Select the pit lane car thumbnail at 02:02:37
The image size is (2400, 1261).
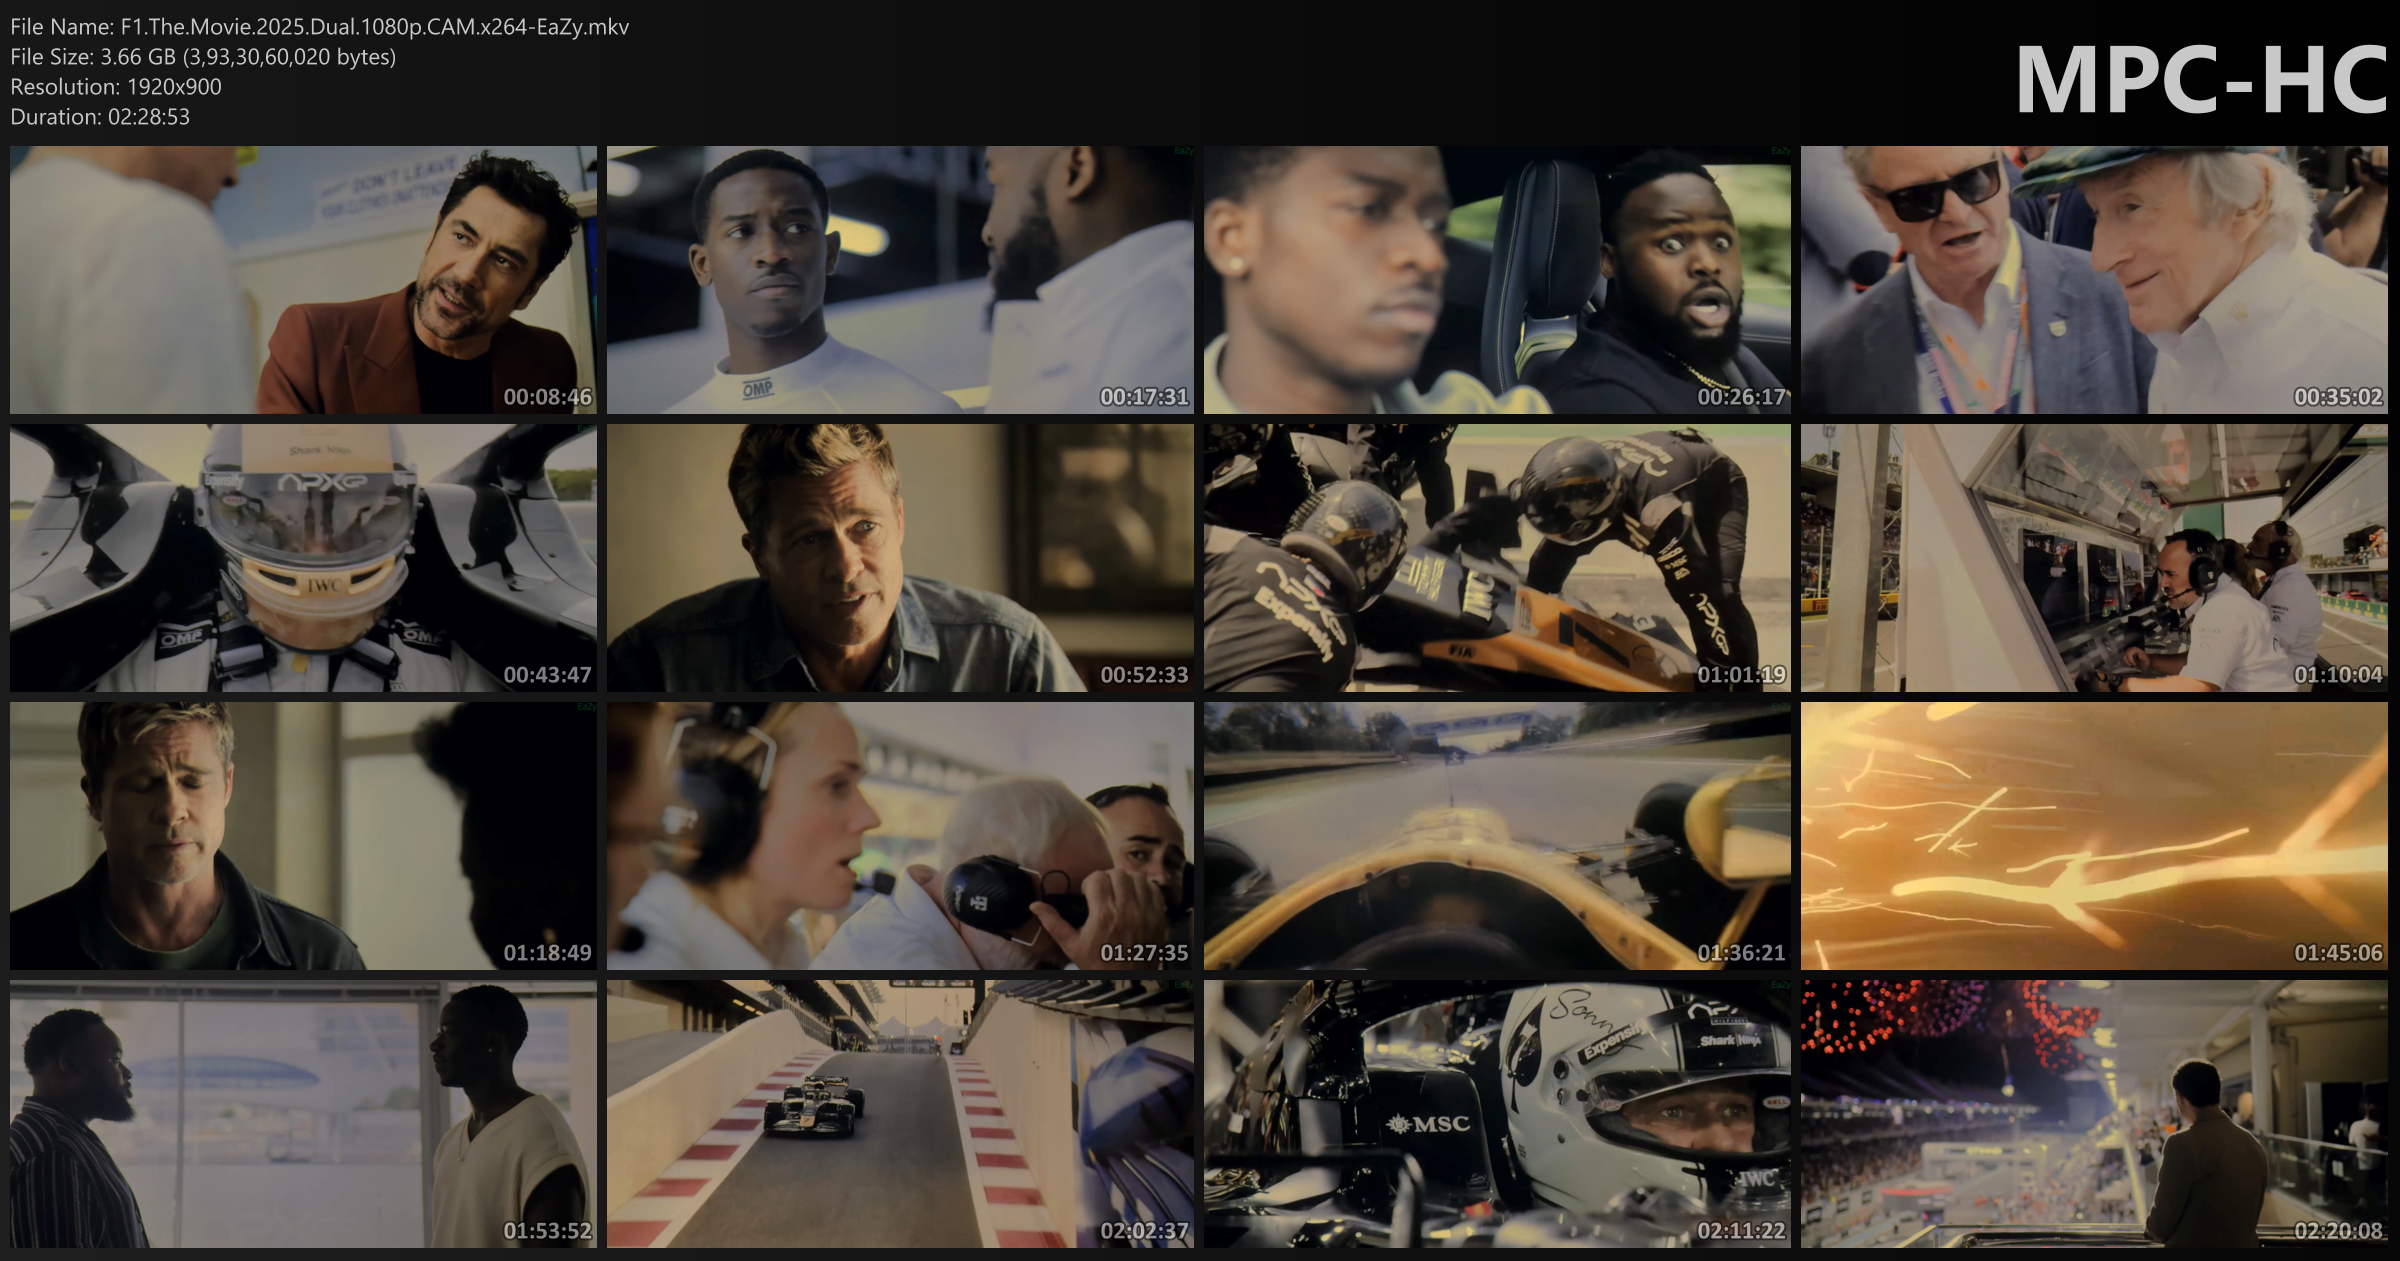coord(900,1114)
